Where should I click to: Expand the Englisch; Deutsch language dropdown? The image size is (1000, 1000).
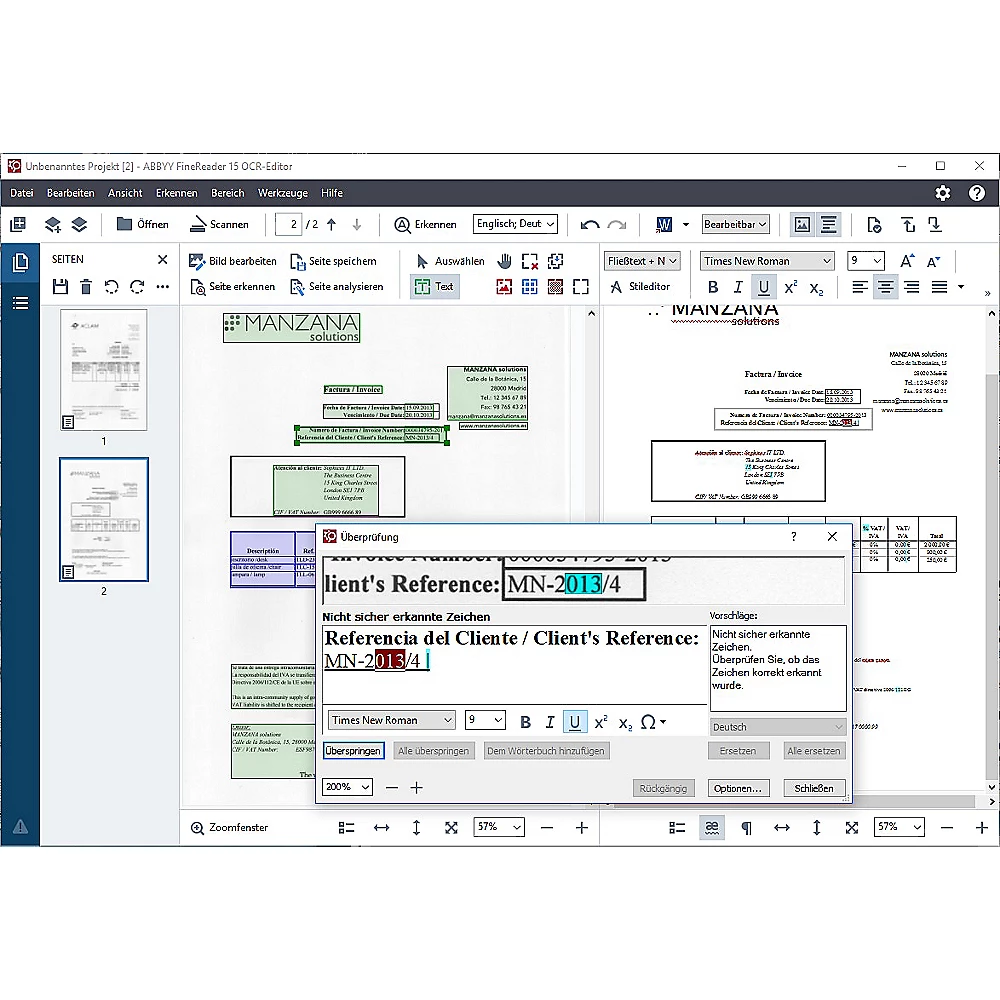515,224
